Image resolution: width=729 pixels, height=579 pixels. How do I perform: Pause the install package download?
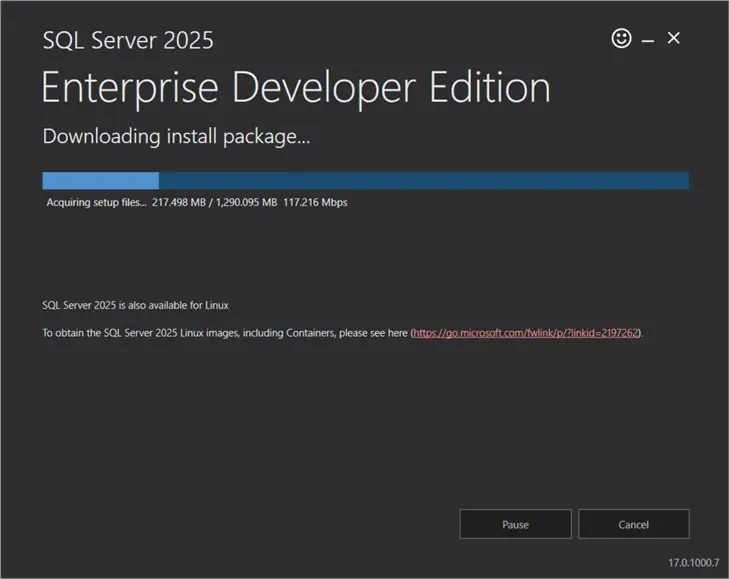515,524
